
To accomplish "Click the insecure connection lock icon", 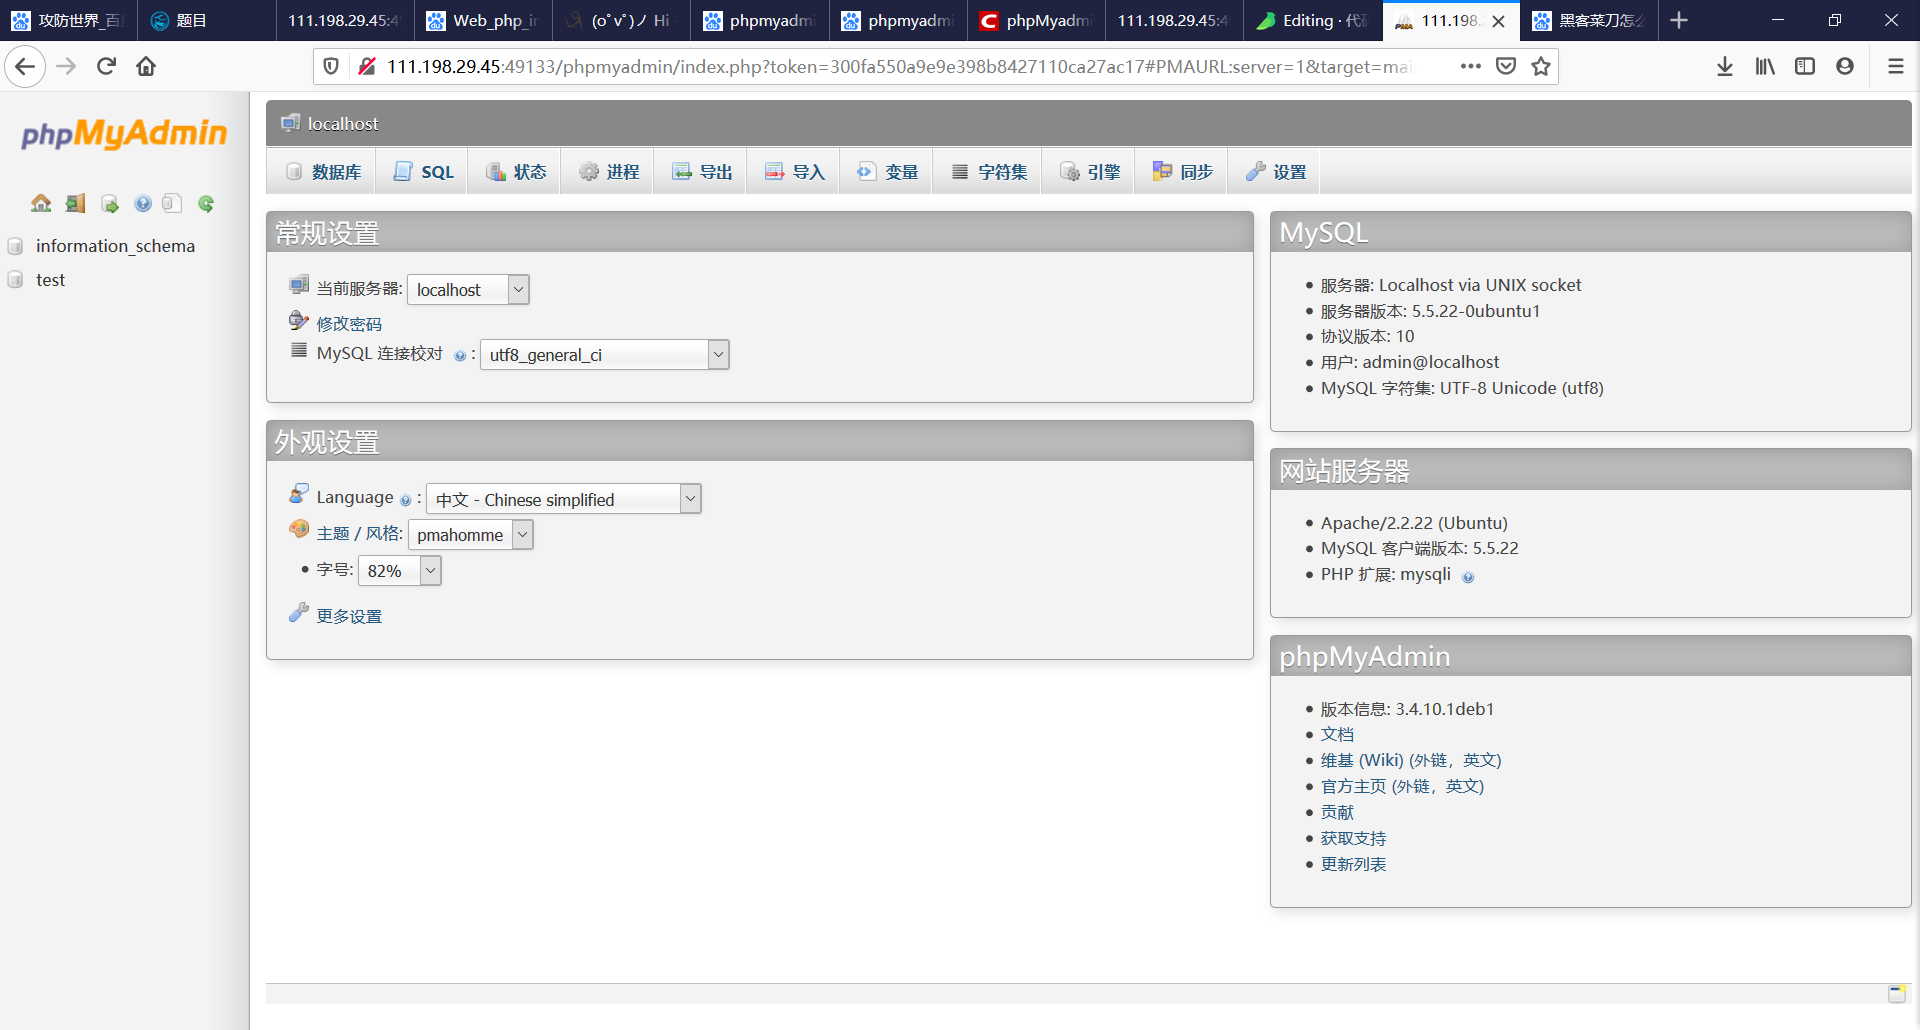I will tap(367, 67).
